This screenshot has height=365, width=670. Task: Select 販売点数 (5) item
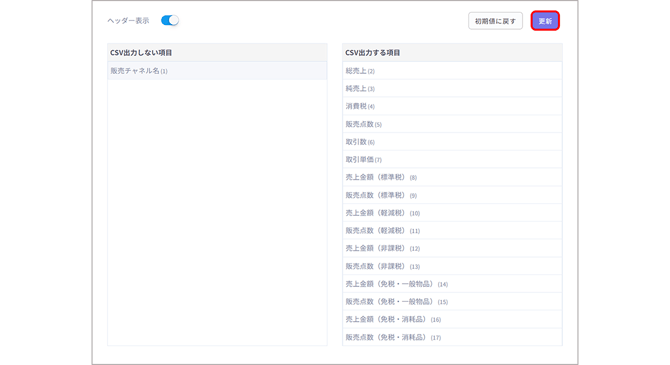tap(452, 124)
